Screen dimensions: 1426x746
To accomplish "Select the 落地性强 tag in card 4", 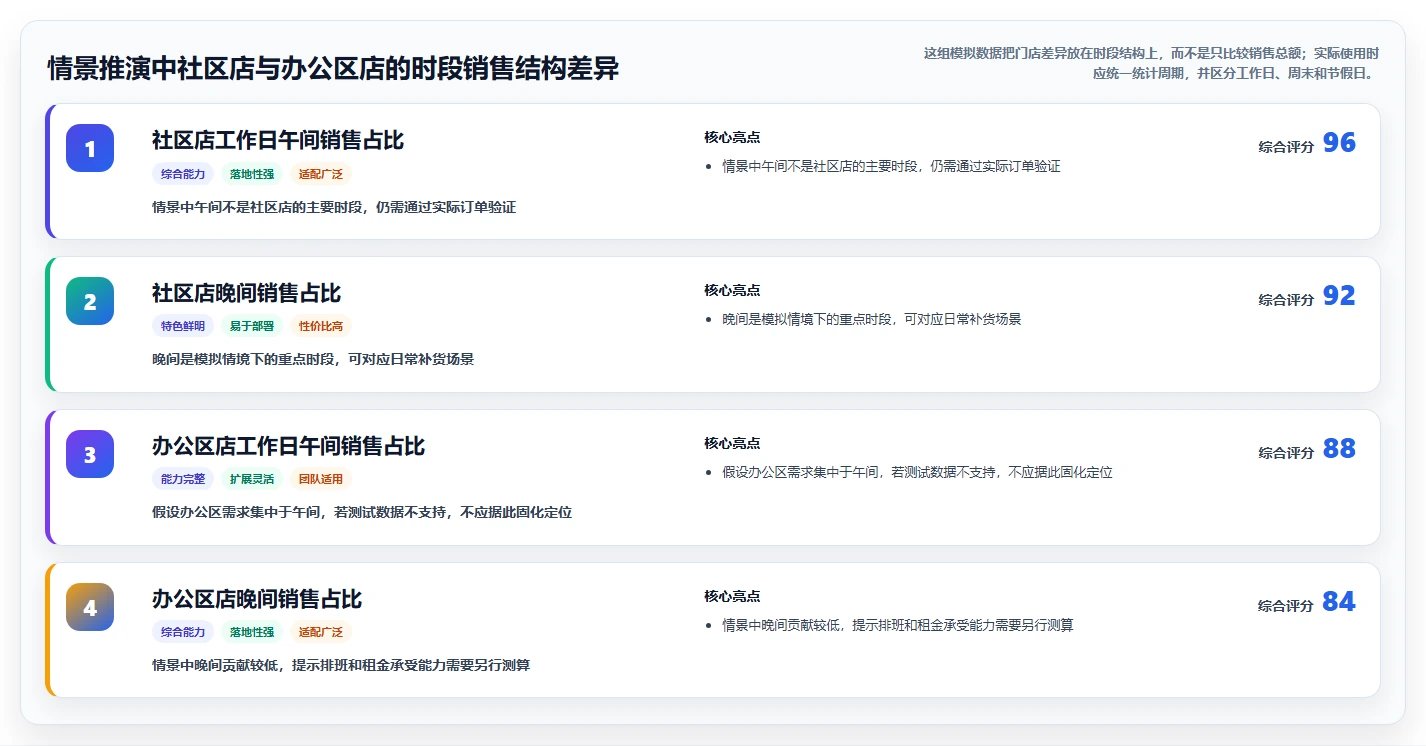I will [252, 632].
